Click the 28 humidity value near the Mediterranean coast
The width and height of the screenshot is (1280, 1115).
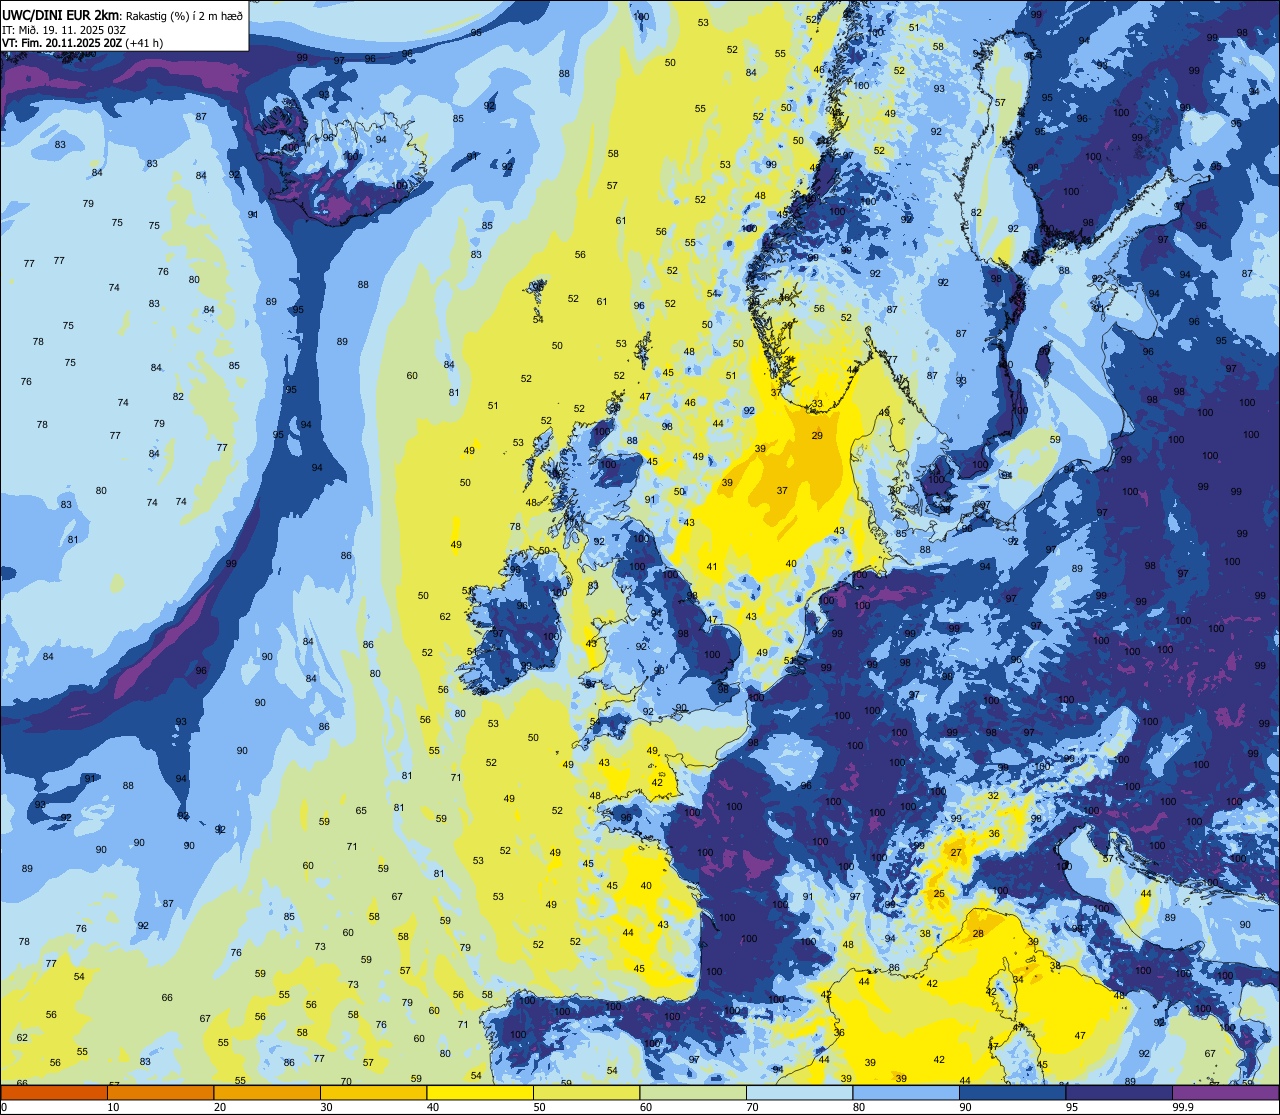pyautogui.click(x=978, y=934)
